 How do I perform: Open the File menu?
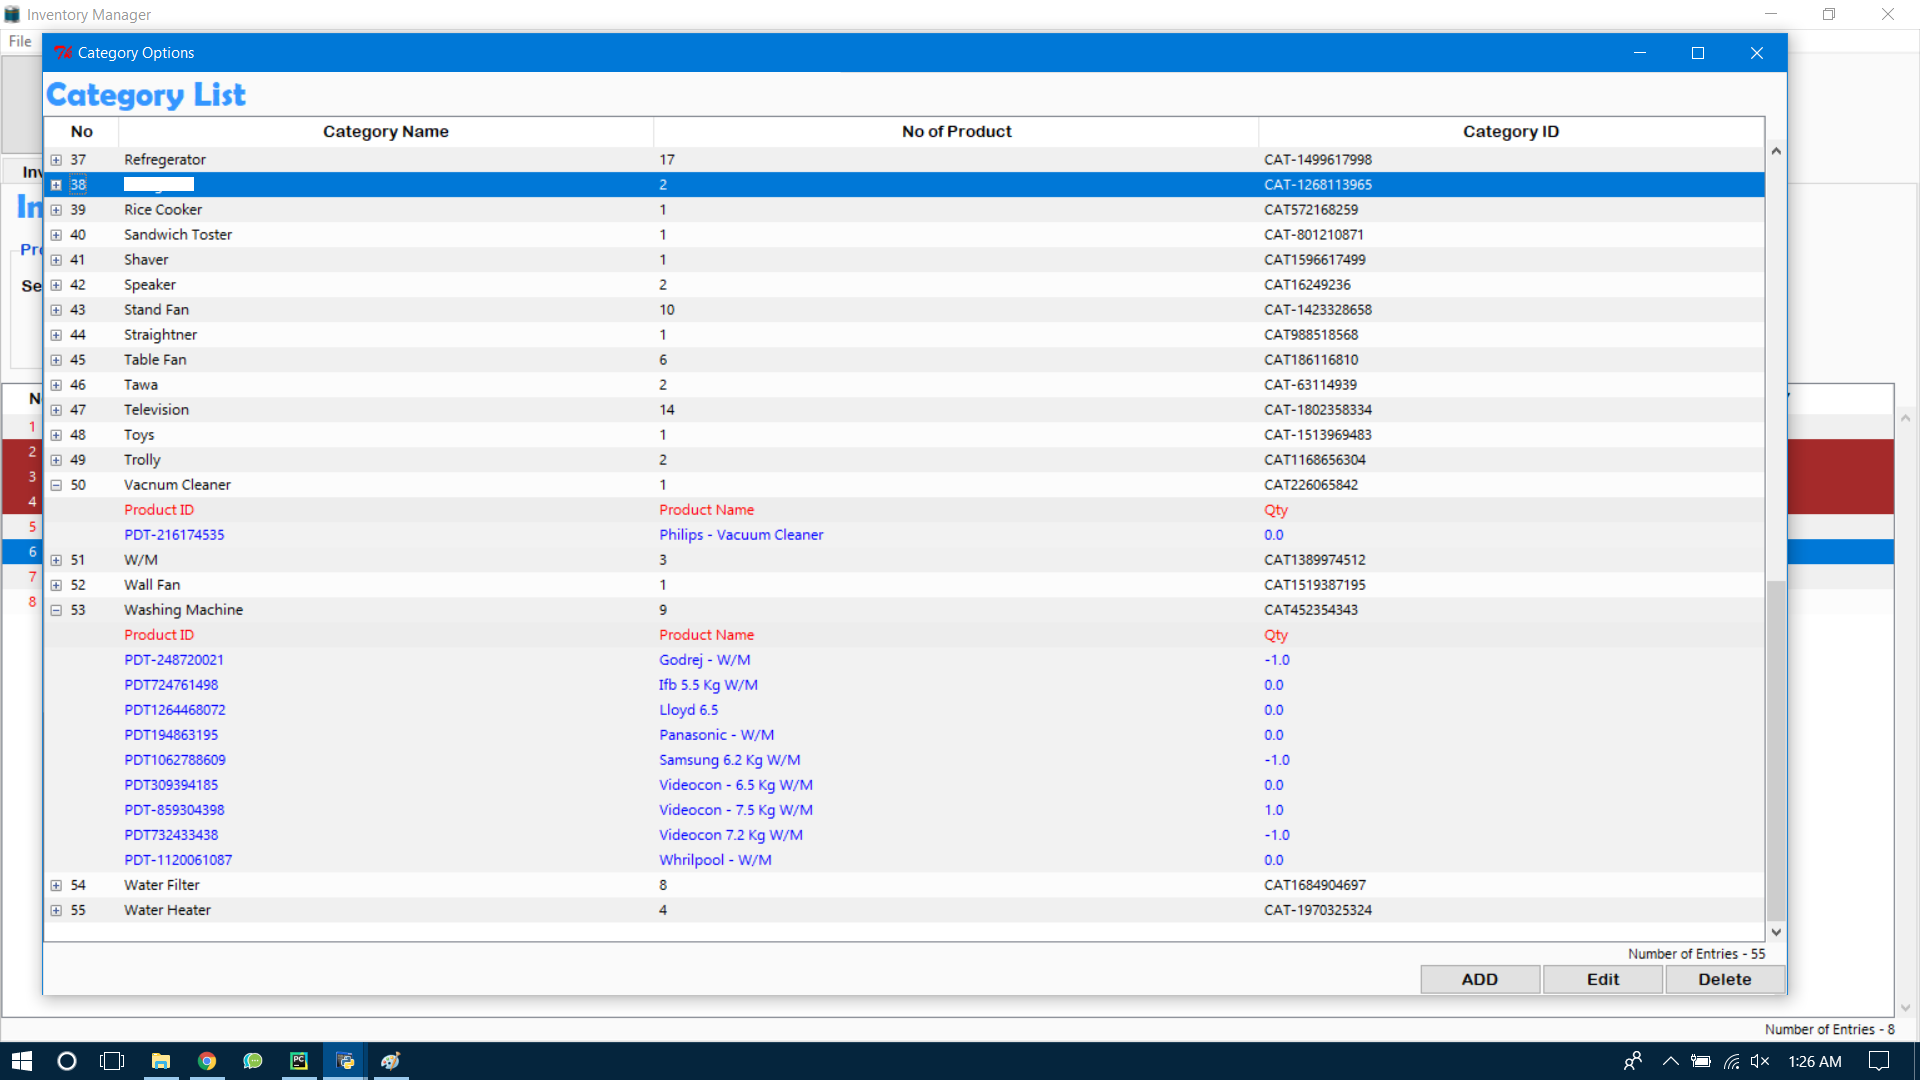click(x=20, y=41)
